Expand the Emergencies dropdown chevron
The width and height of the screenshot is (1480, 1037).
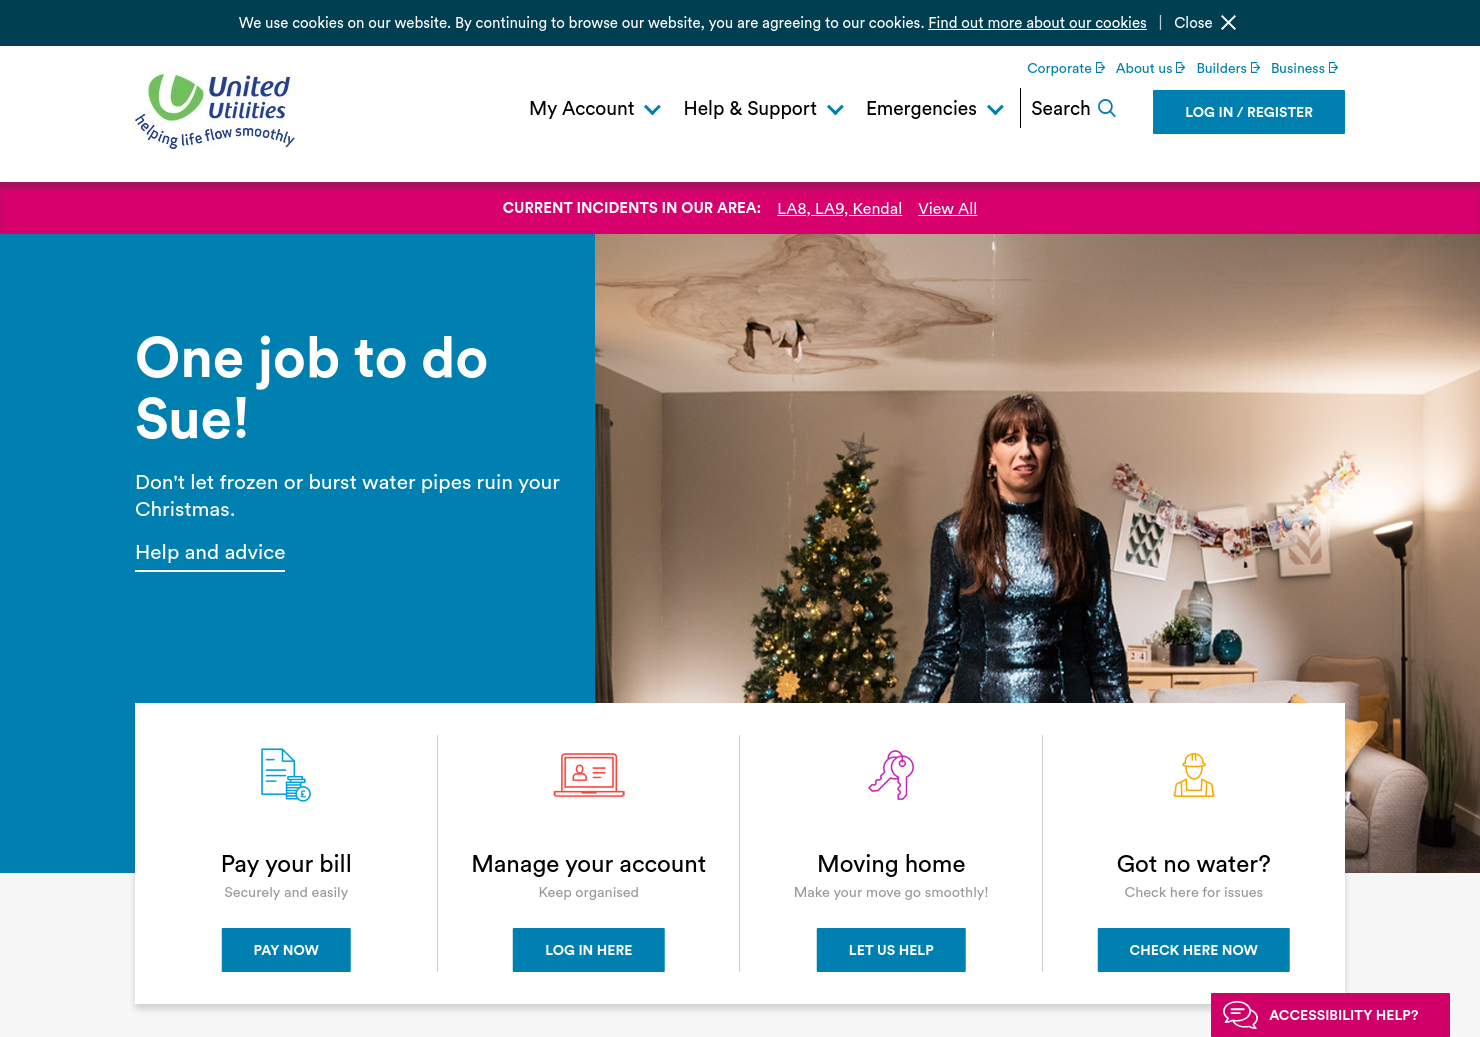point(995,110)
